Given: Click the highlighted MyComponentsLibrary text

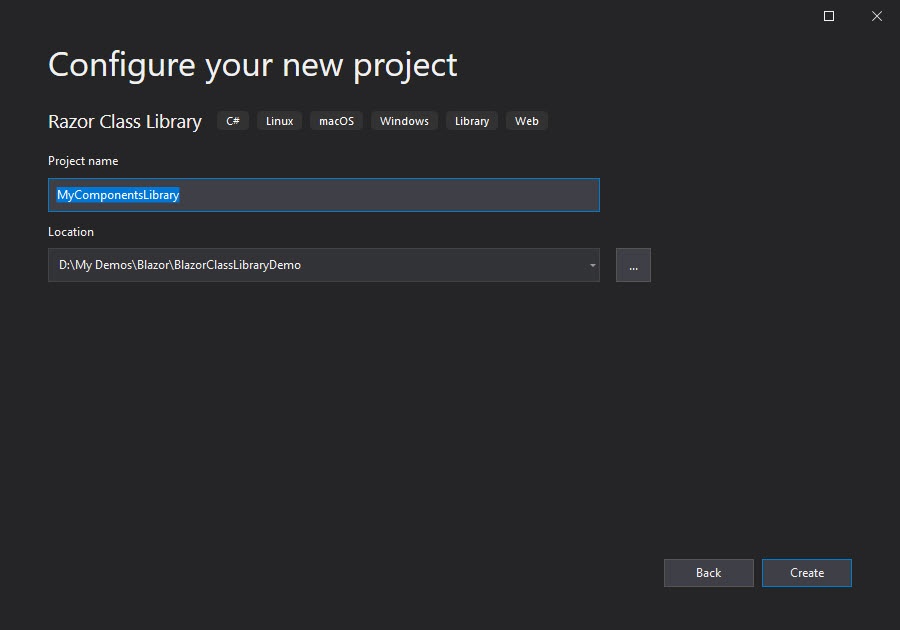Looking at the screenshot, I should point(118,195).
